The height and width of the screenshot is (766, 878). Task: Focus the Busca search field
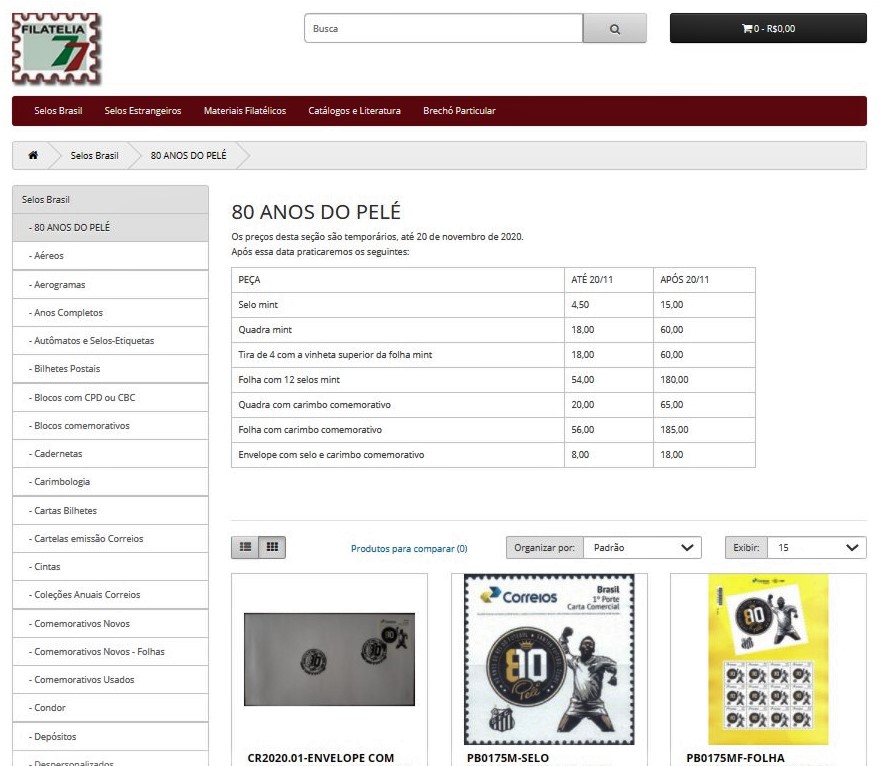443,28
